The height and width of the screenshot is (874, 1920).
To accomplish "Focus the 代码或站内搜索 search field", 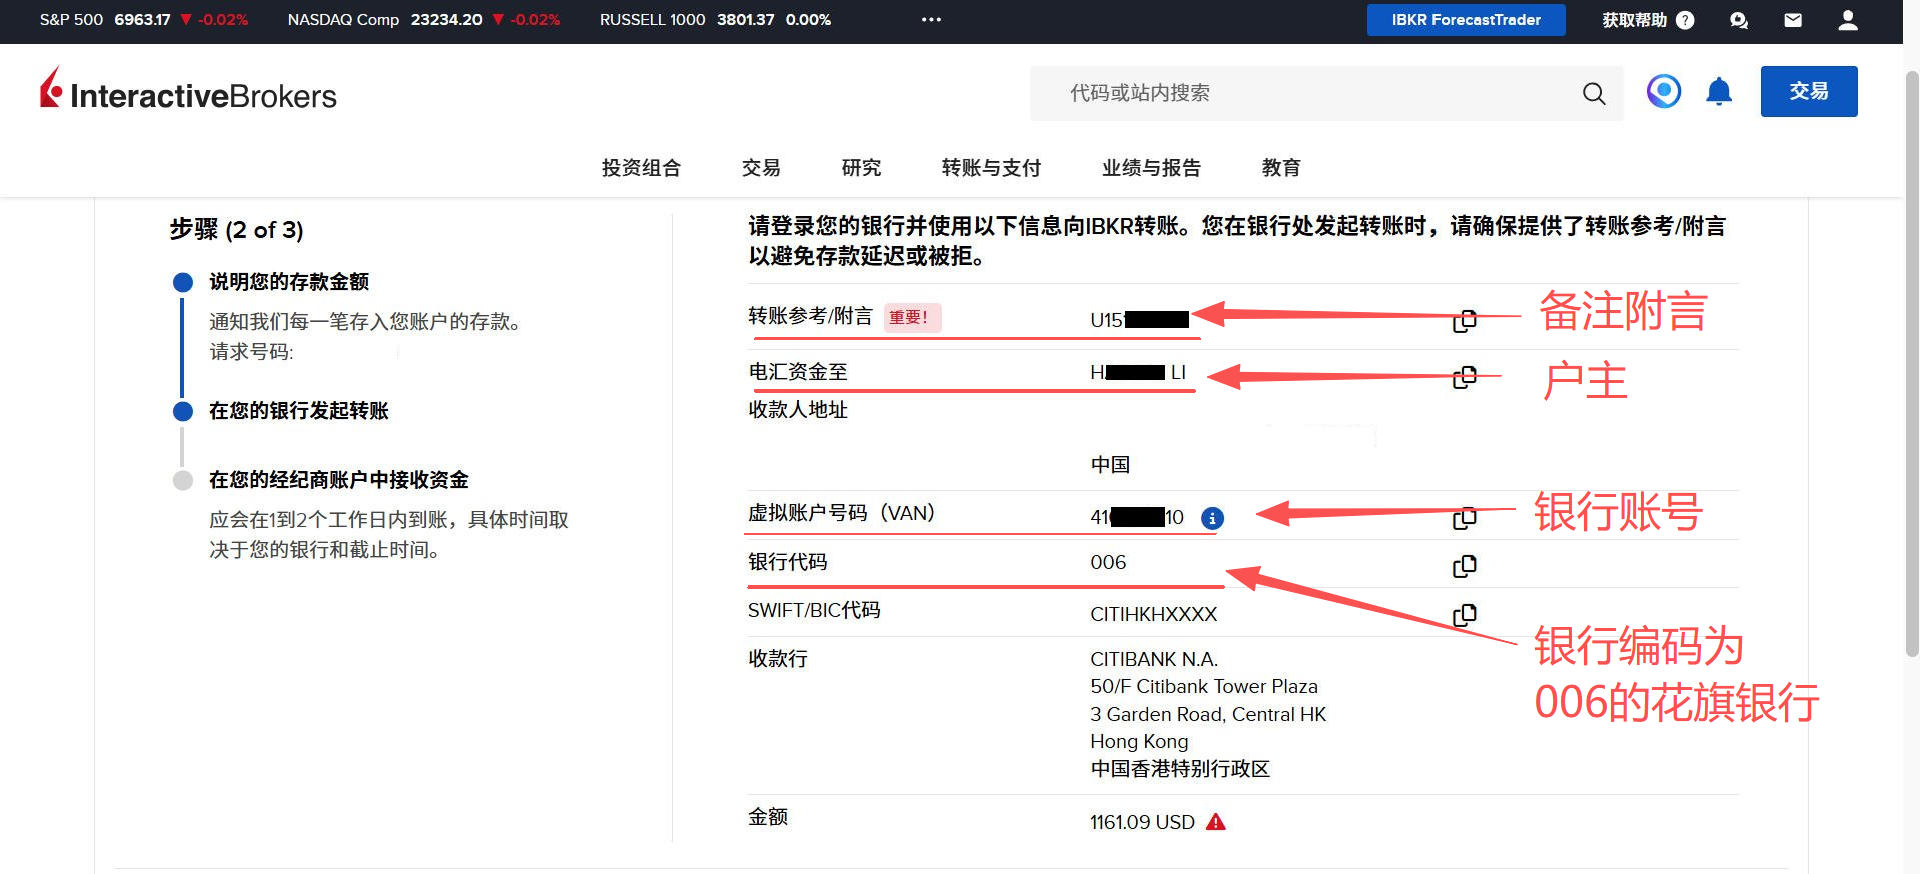I will point(1300,94).
